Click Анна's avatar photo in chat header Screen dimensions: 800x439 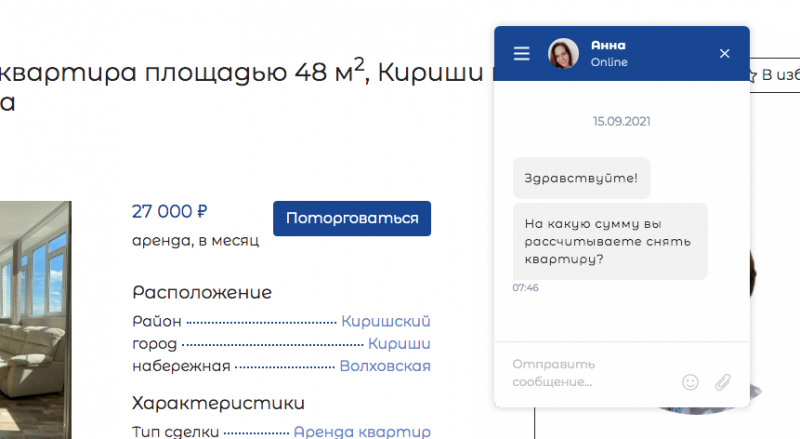click(563, 53)
